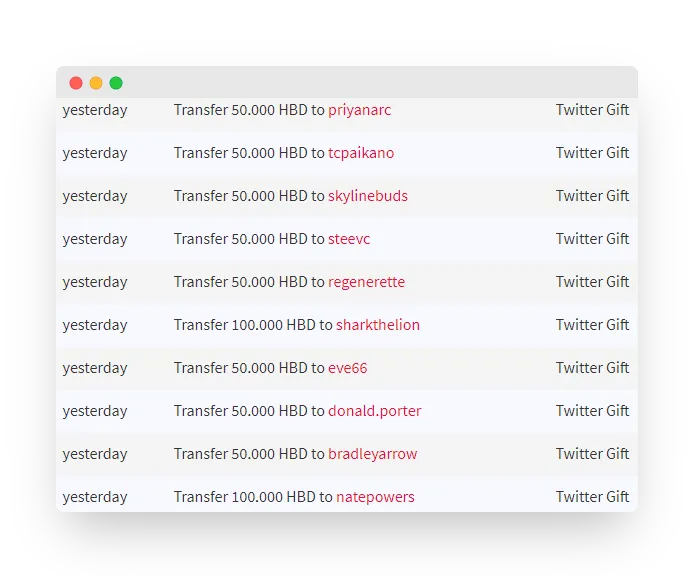Select the Twitter Gift memo for priyanarc

[x=592, y=110]
